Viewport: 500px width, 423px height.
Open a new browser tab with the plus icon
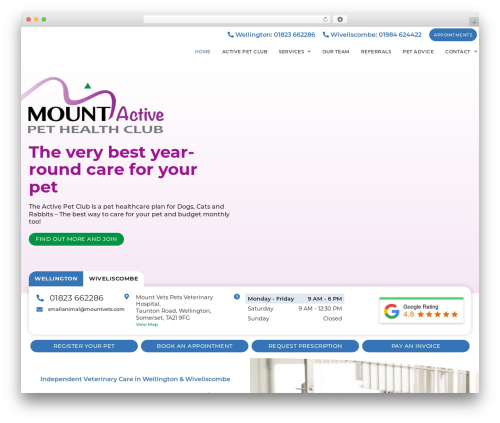474,22
